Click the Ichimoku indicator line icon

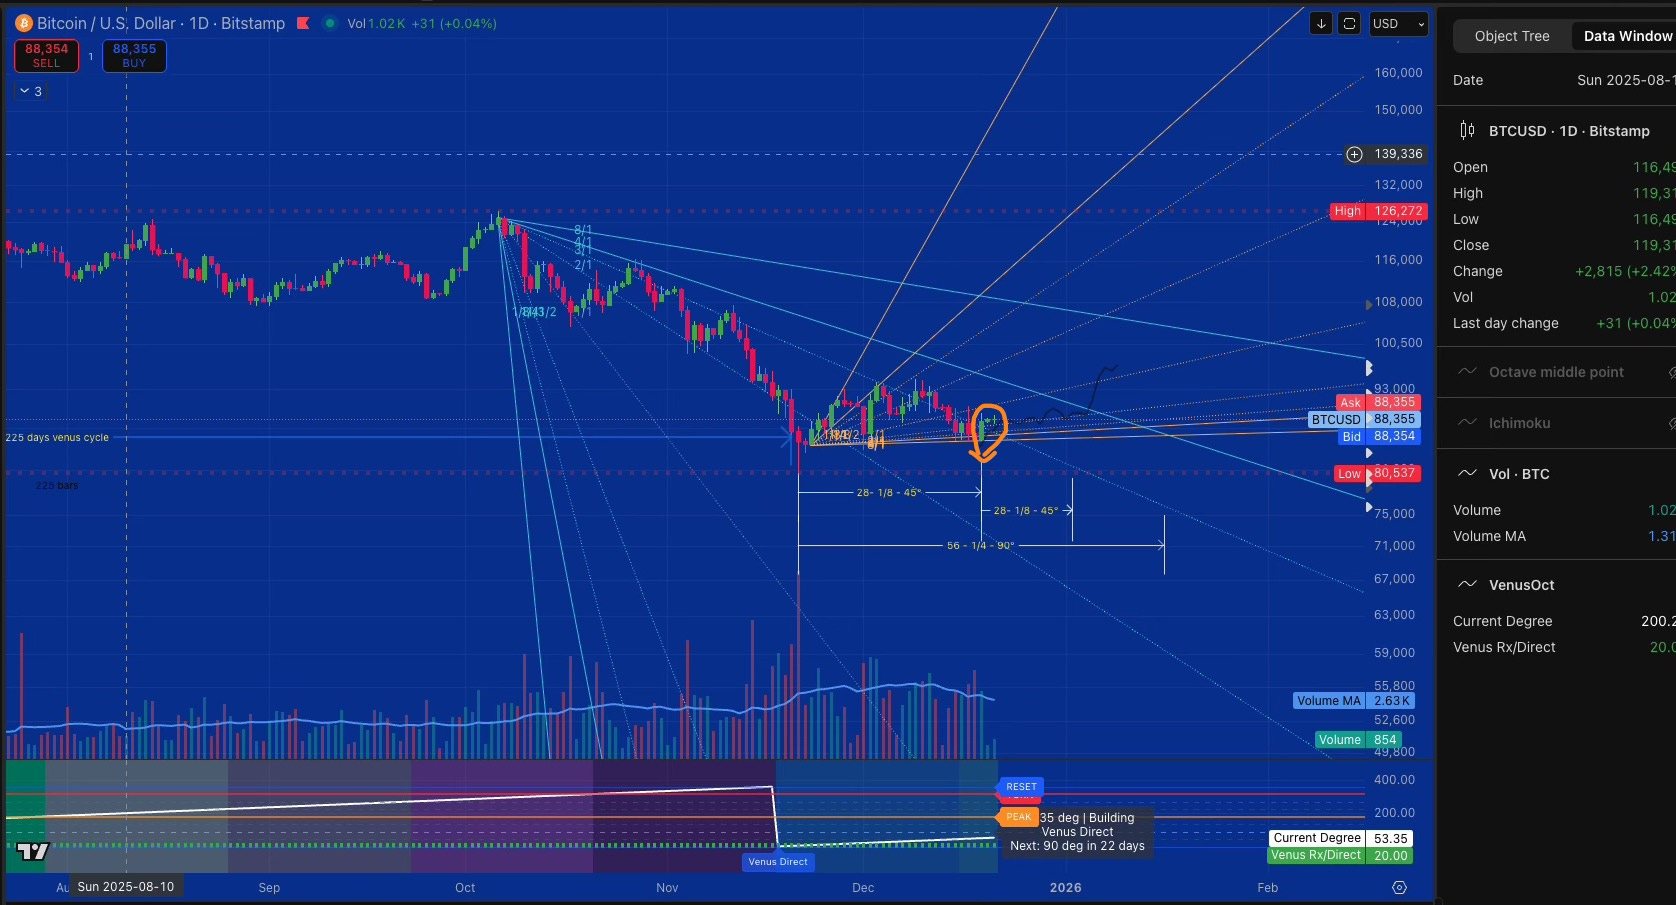point(1467,422)
